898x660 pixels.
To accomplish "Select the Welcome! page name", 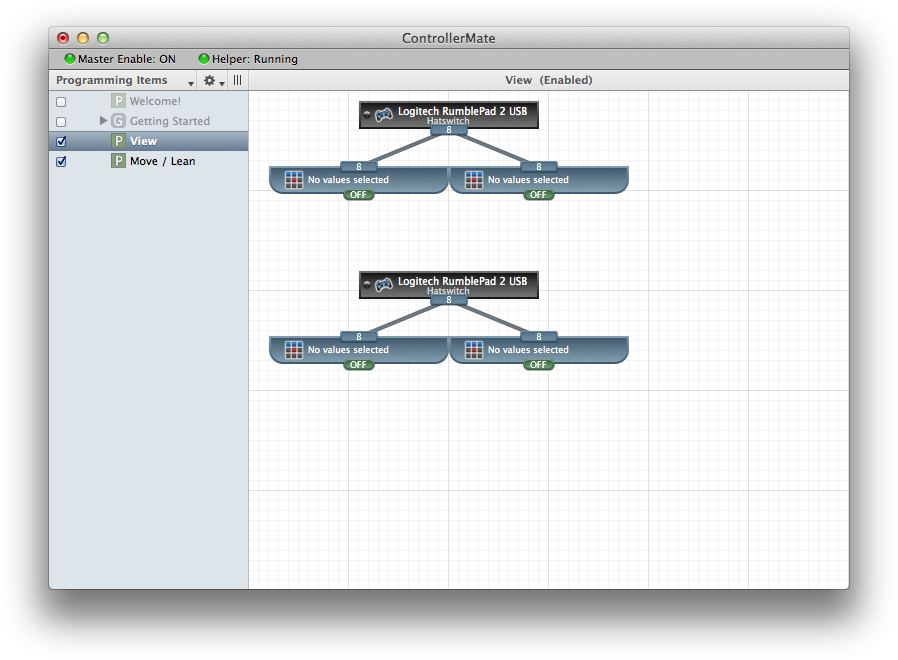I will (x=155, y=101).
